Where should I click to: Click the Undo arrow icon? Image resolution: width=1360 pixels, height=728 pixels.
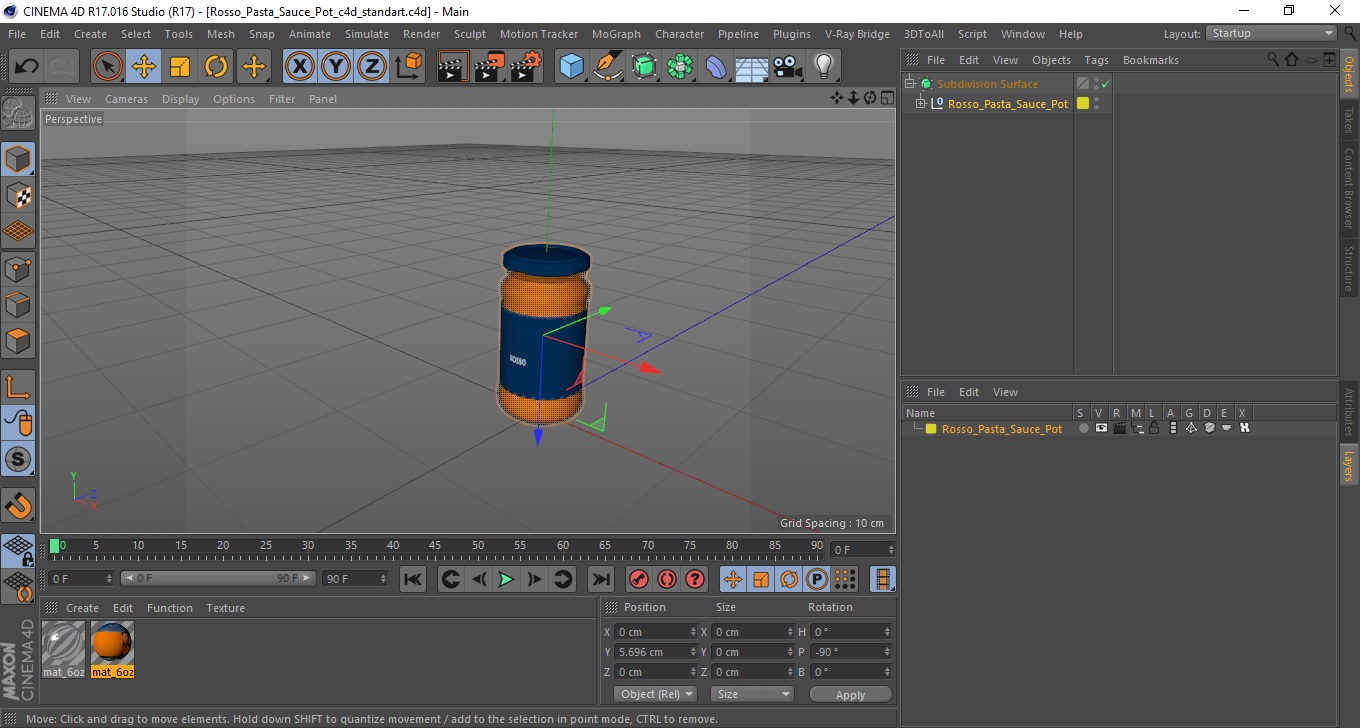coord(27,67)
